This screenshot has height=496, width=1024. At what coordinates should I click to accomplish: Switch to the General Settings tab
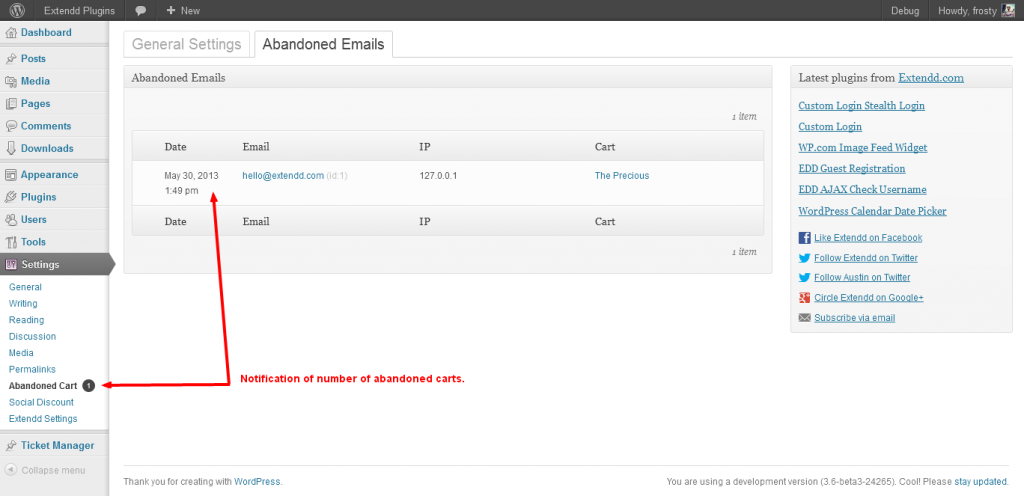pos(187,44)
